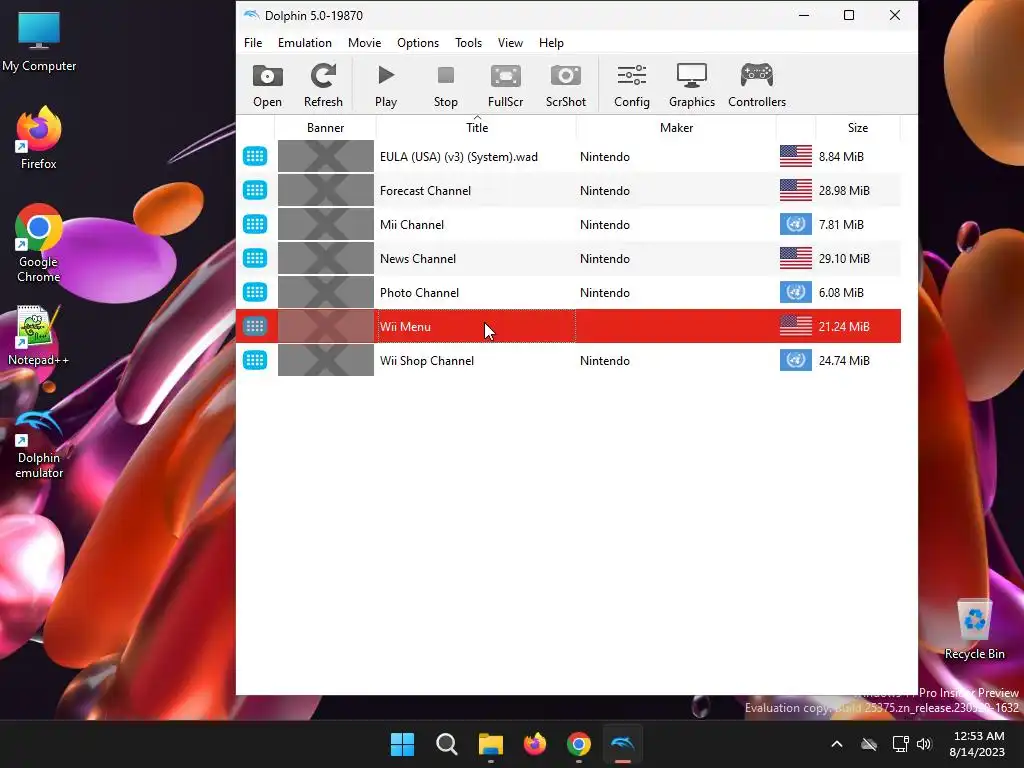Image resolution: width=1024 pixels, height=768 pixels.
Task: Click the platform icon of EULA row
Action: pos(255,156)
